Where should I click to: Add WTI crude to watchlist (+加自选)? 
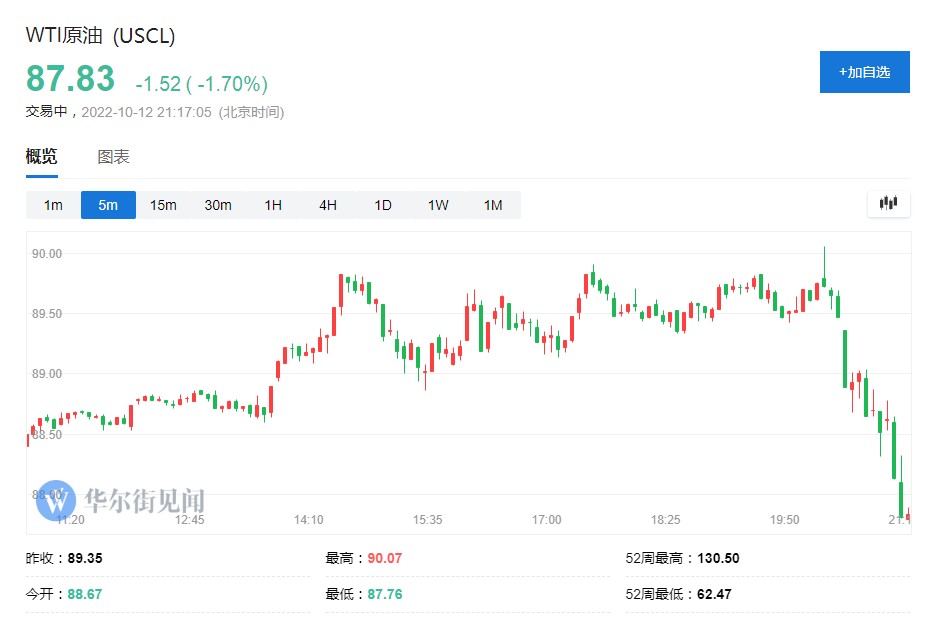coord(864,72)
